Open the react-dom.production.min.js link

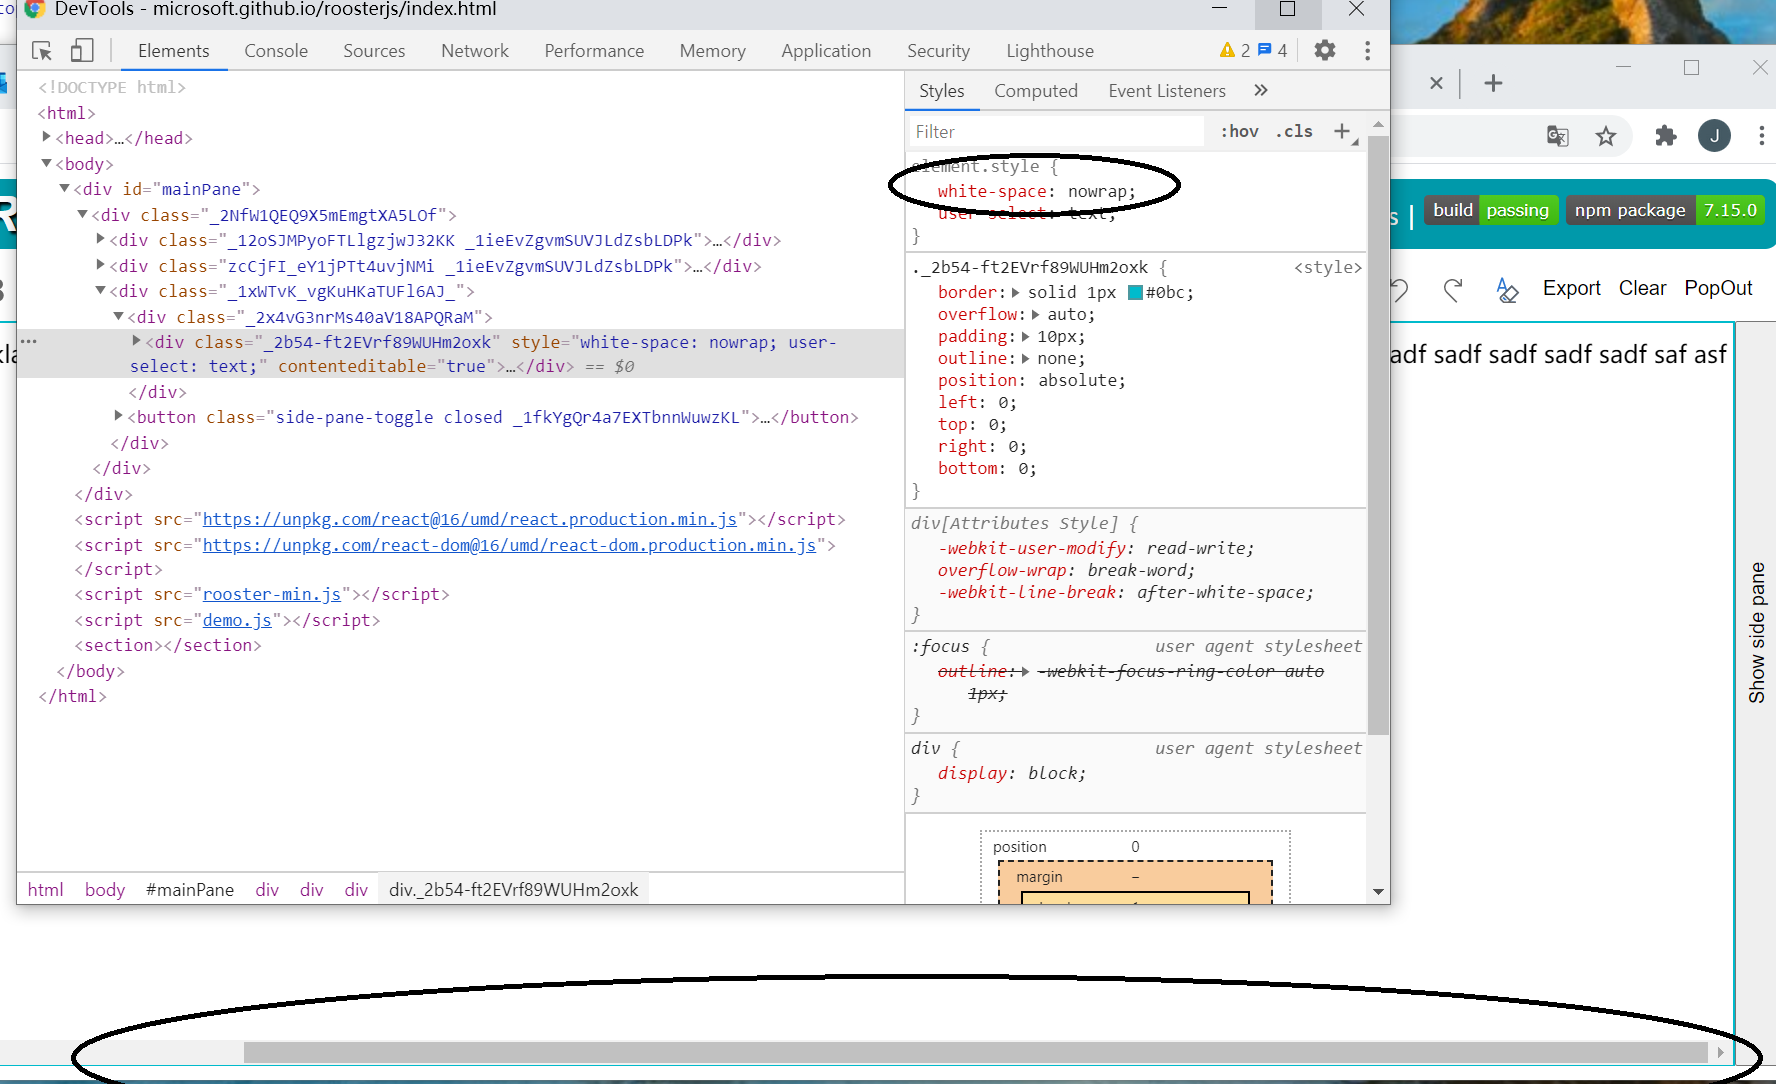click(x=509, y=545)
